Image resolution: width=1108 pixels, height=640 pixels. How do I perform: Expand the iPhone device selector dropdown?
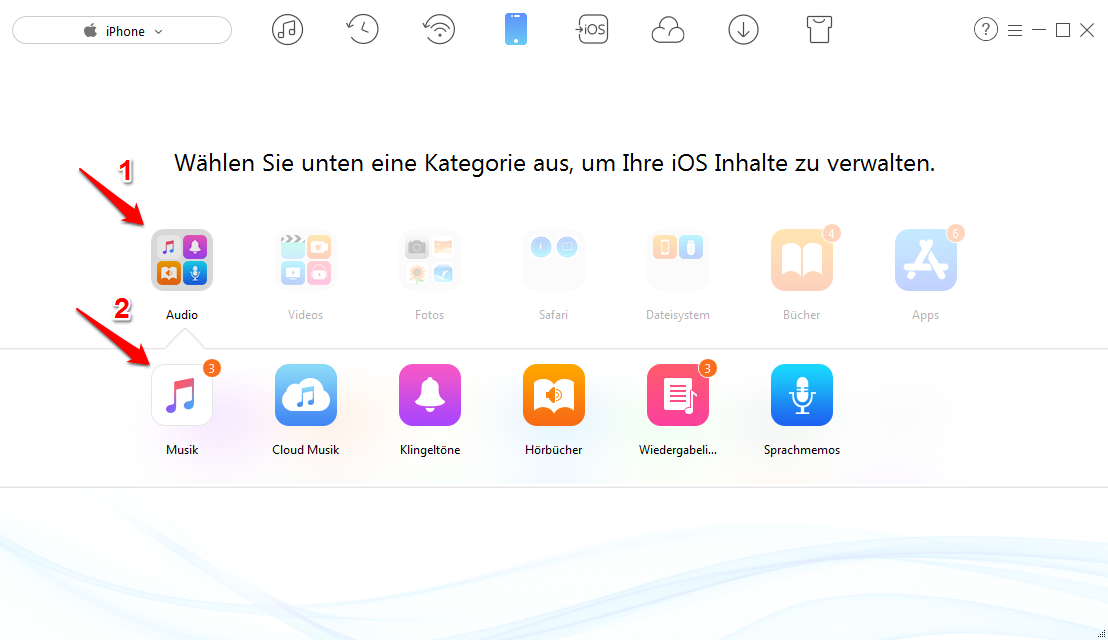pyautogui.click(x=121, y=30)
